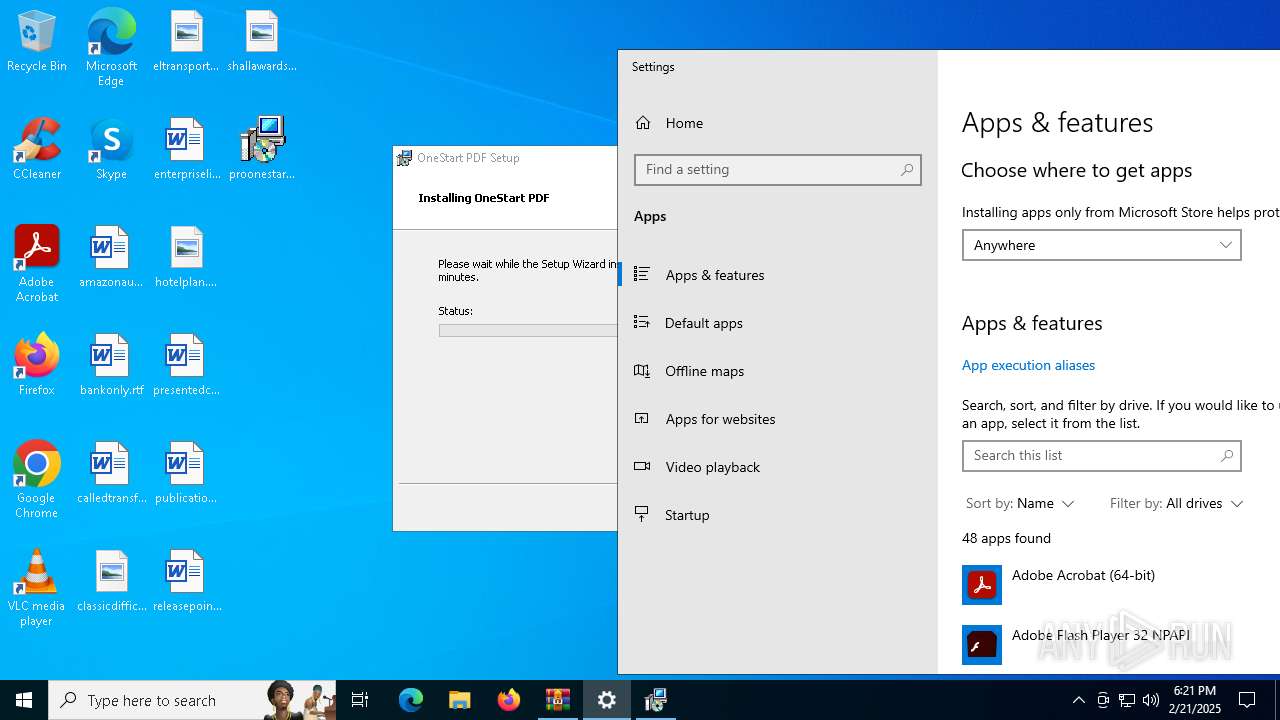1280x720 pixels.
Task: Open VLC media player desktop shortcut
Action: [37, 588]
